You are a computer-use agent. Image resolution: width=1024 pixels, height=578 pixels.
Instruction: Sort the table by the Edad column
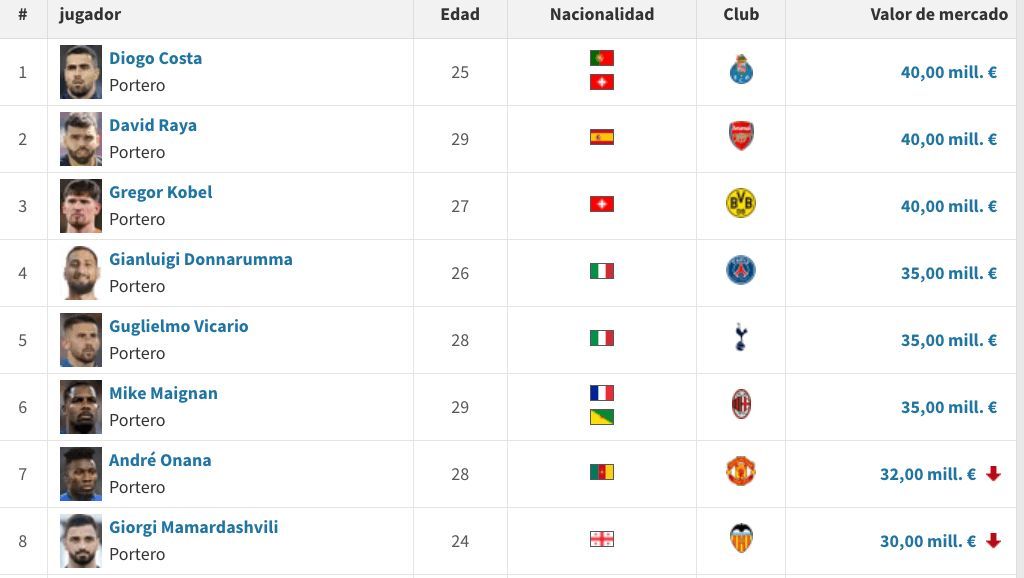pos(461,14)
